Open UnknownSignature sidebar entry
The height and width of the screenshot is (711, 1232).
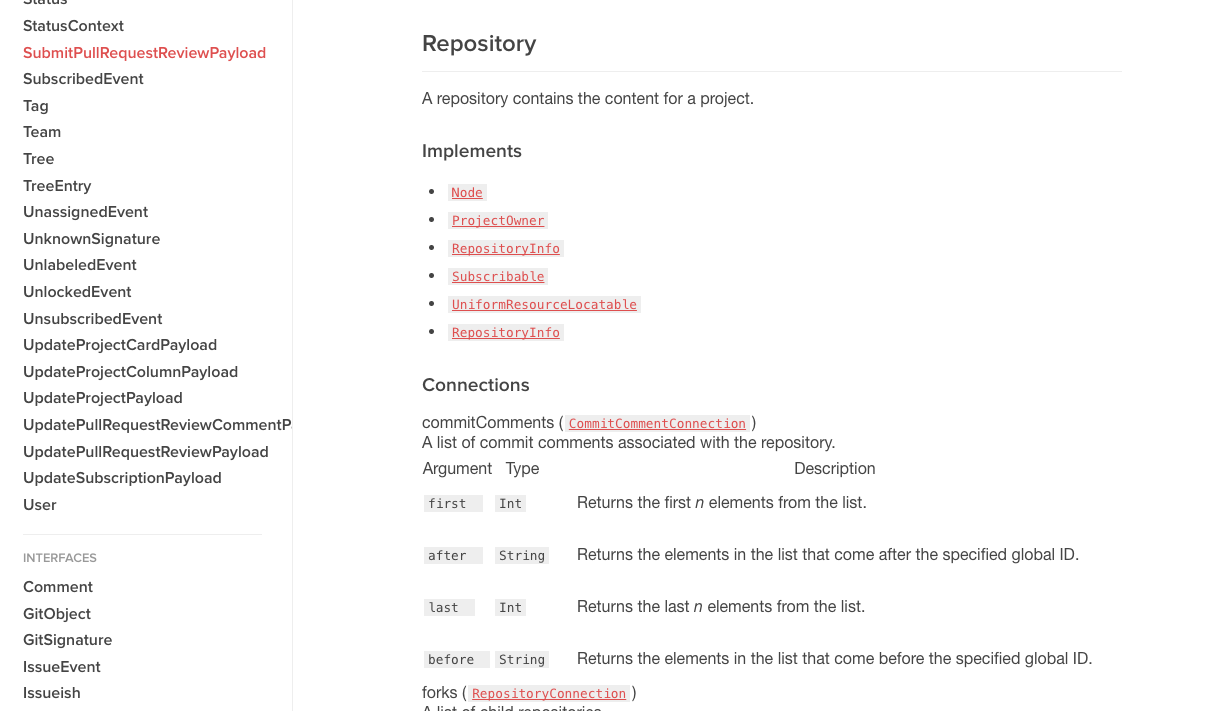[x=92, y=239]
